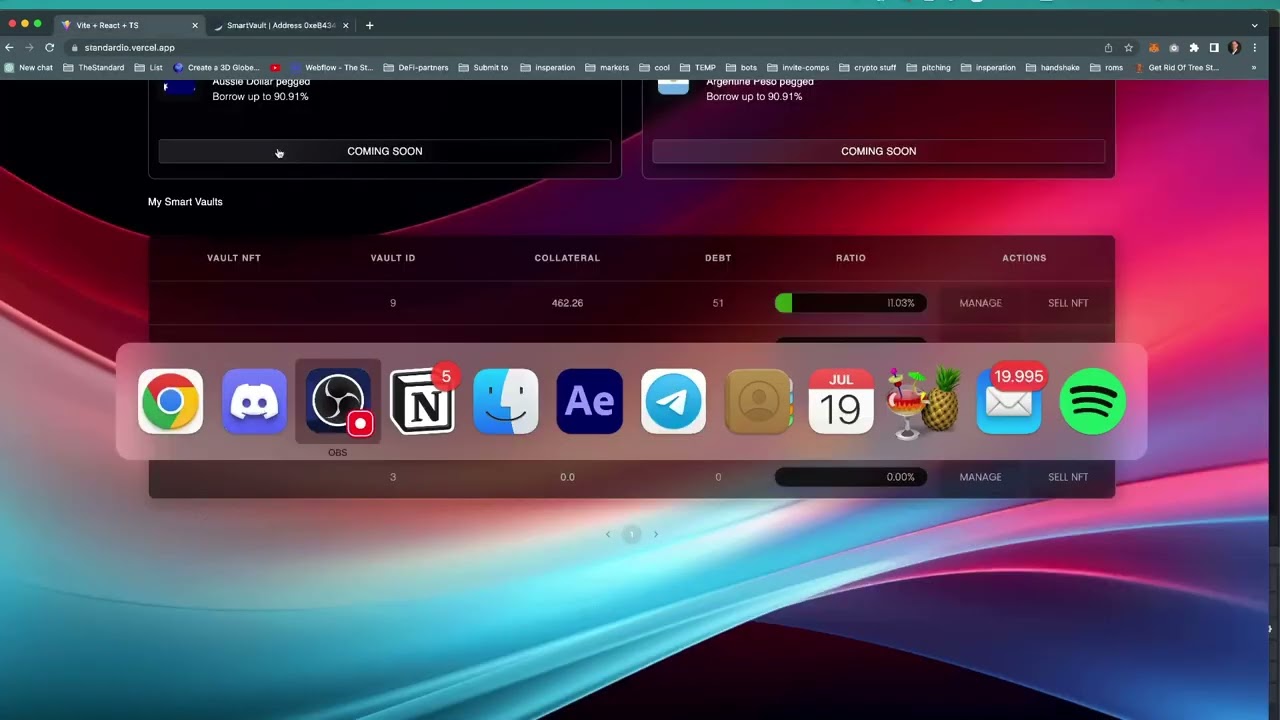Open Calendar showing Jul 19
This screenshot has width=1280, height=720.
click(x=841, y=402)
